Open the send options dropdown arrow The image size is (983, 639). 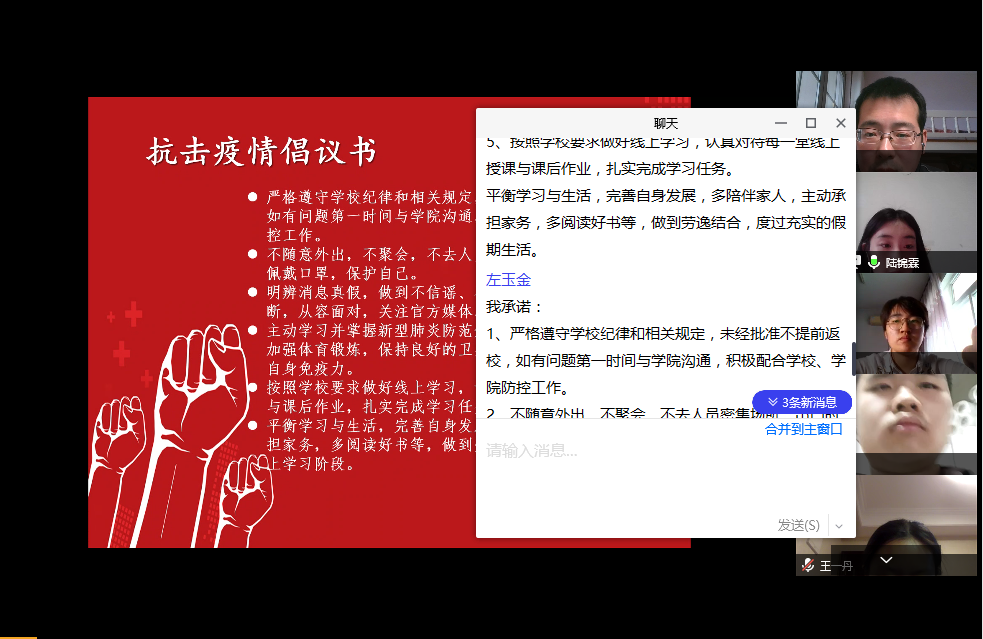click(x=839, y=526)
